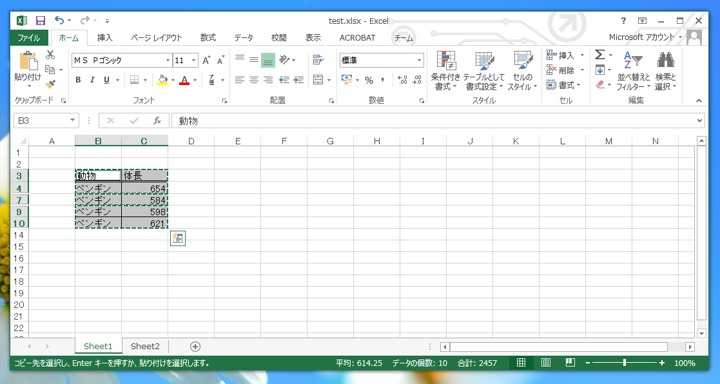Toggle bottom vertical alignment
Screen dimensions: 720x384
point(268,60)
